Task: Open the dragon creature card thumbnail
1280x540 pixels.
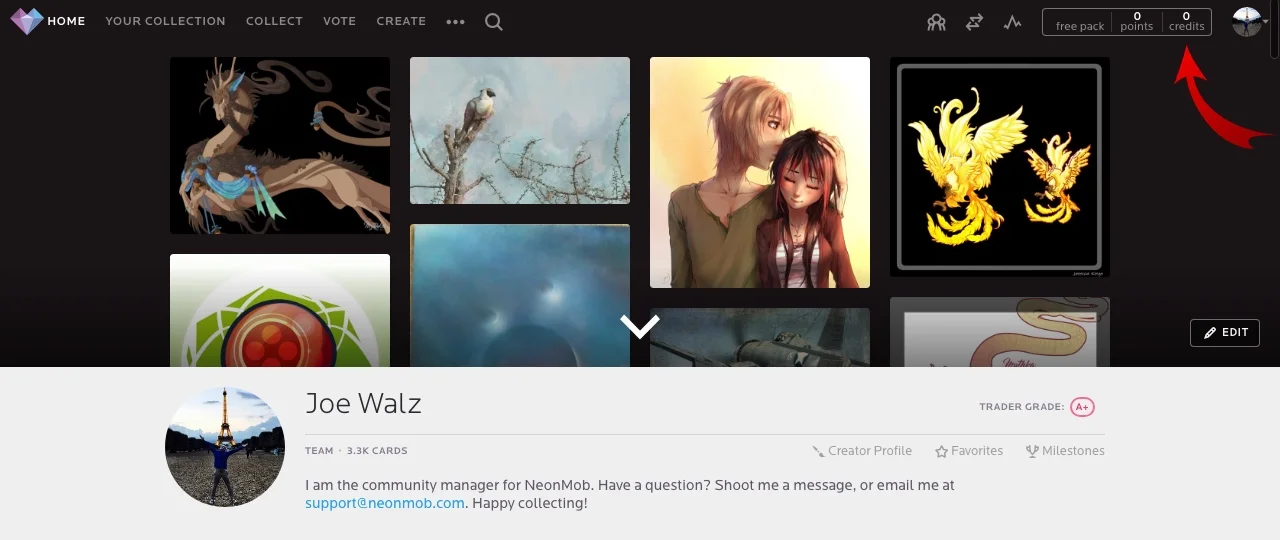Action: coord(280,145)
